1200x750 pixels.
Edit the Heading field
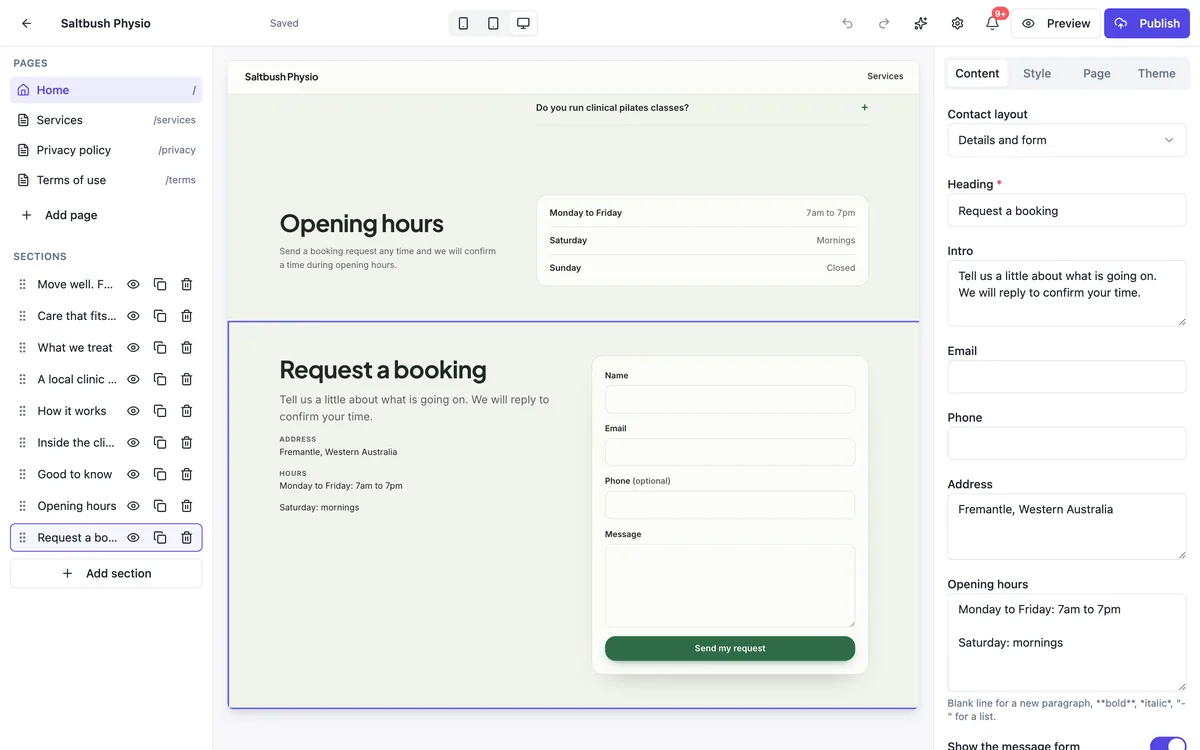1067,211
